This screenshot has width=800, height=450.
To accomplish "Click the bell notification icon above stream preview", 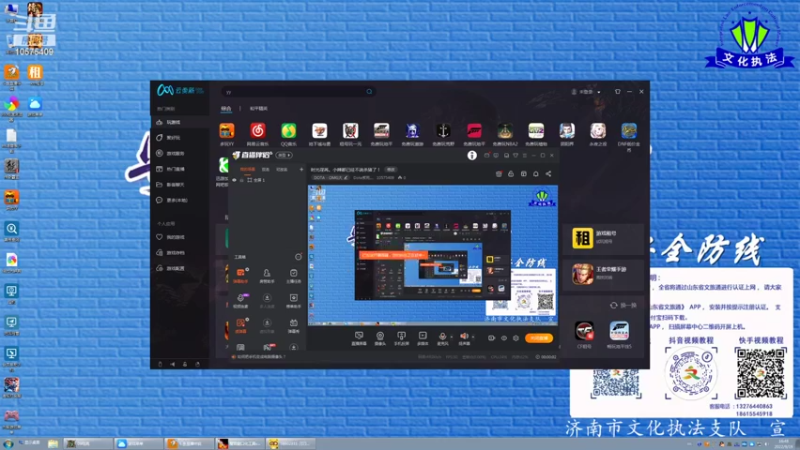I will pyautogui.click(x=536, y=174).
